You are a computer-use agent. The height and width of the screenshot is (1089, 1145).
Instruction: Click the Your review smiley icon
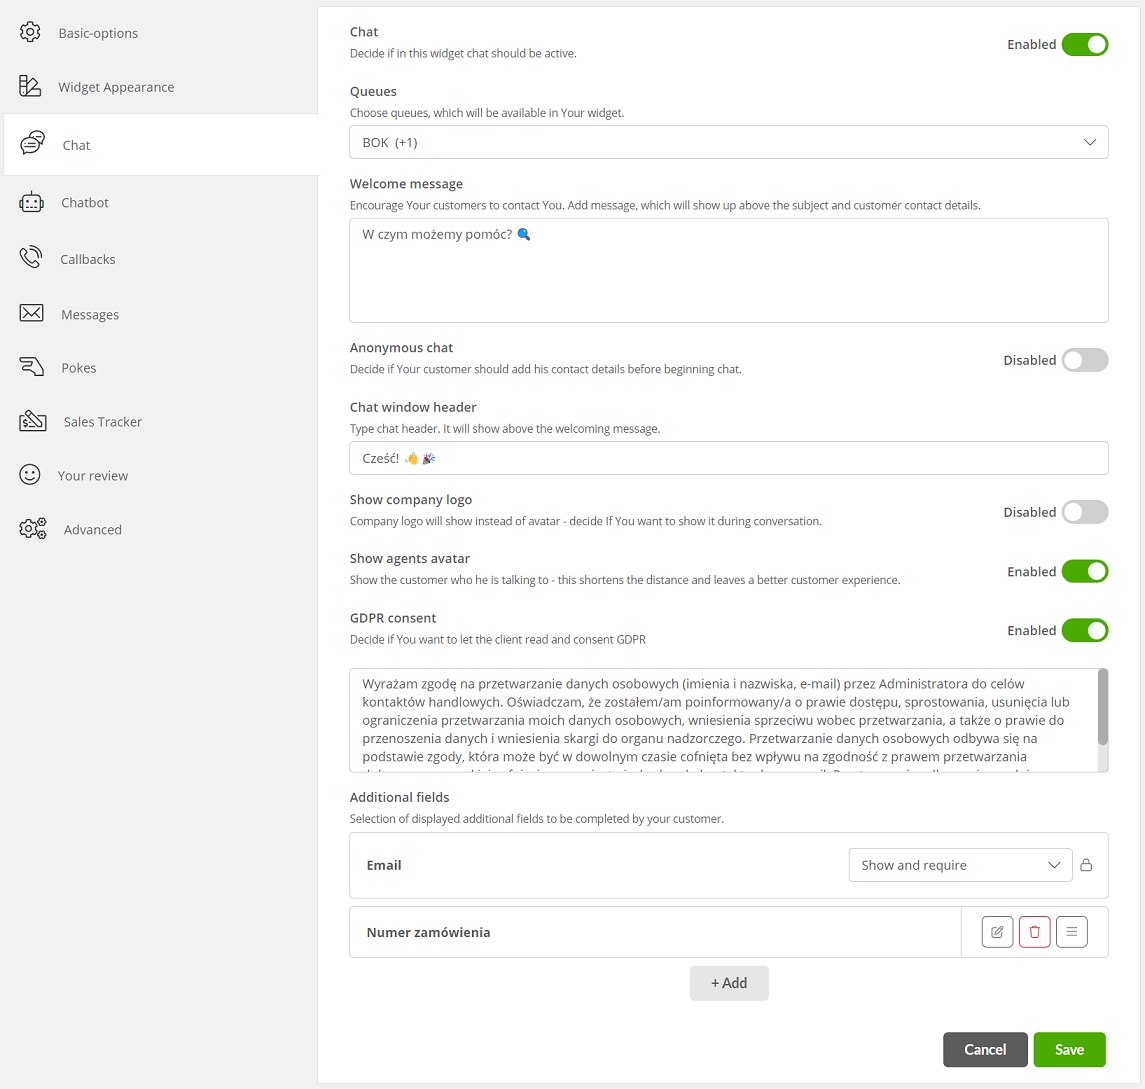(30, 475)
